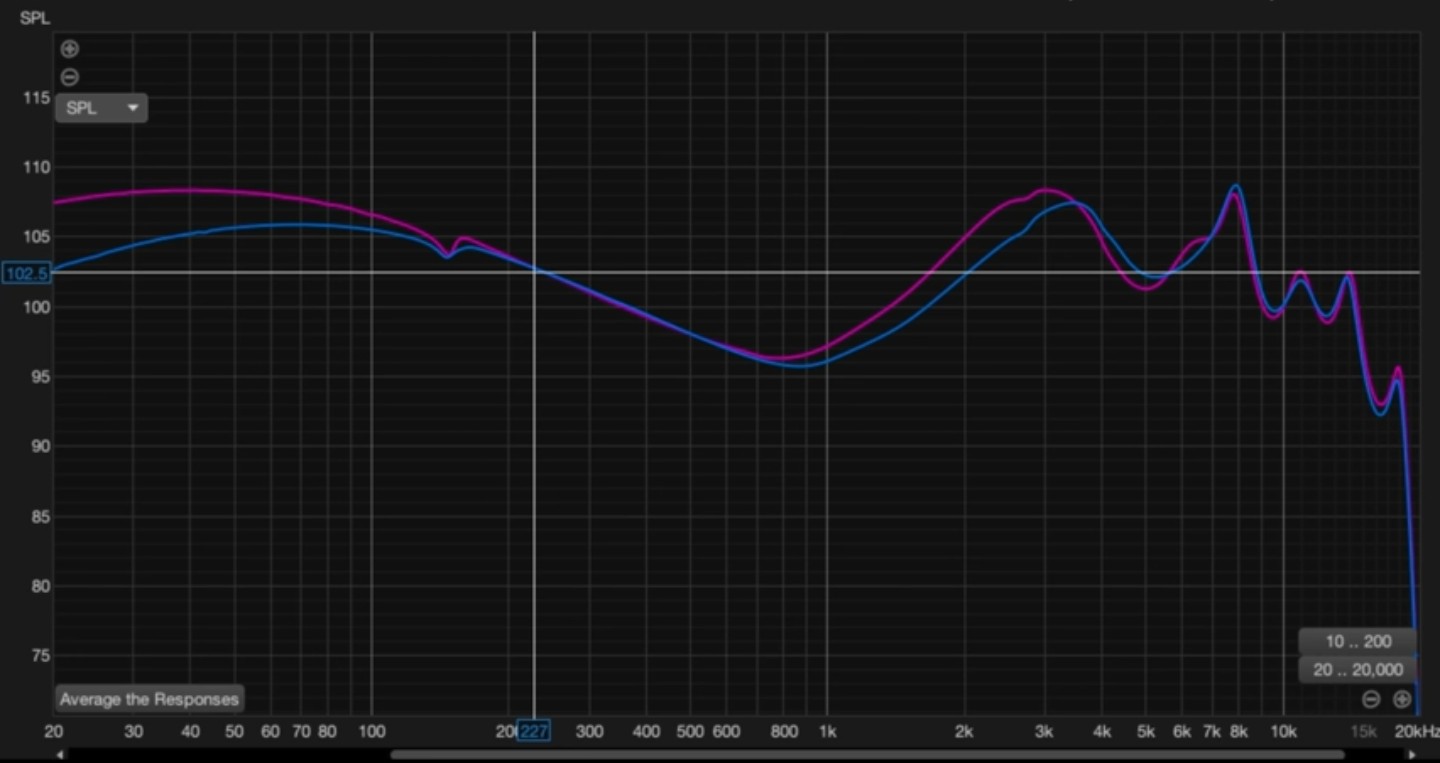Click the Average the Responses button
Screen dimensions: 1440x763
click(x=149, y=699)
